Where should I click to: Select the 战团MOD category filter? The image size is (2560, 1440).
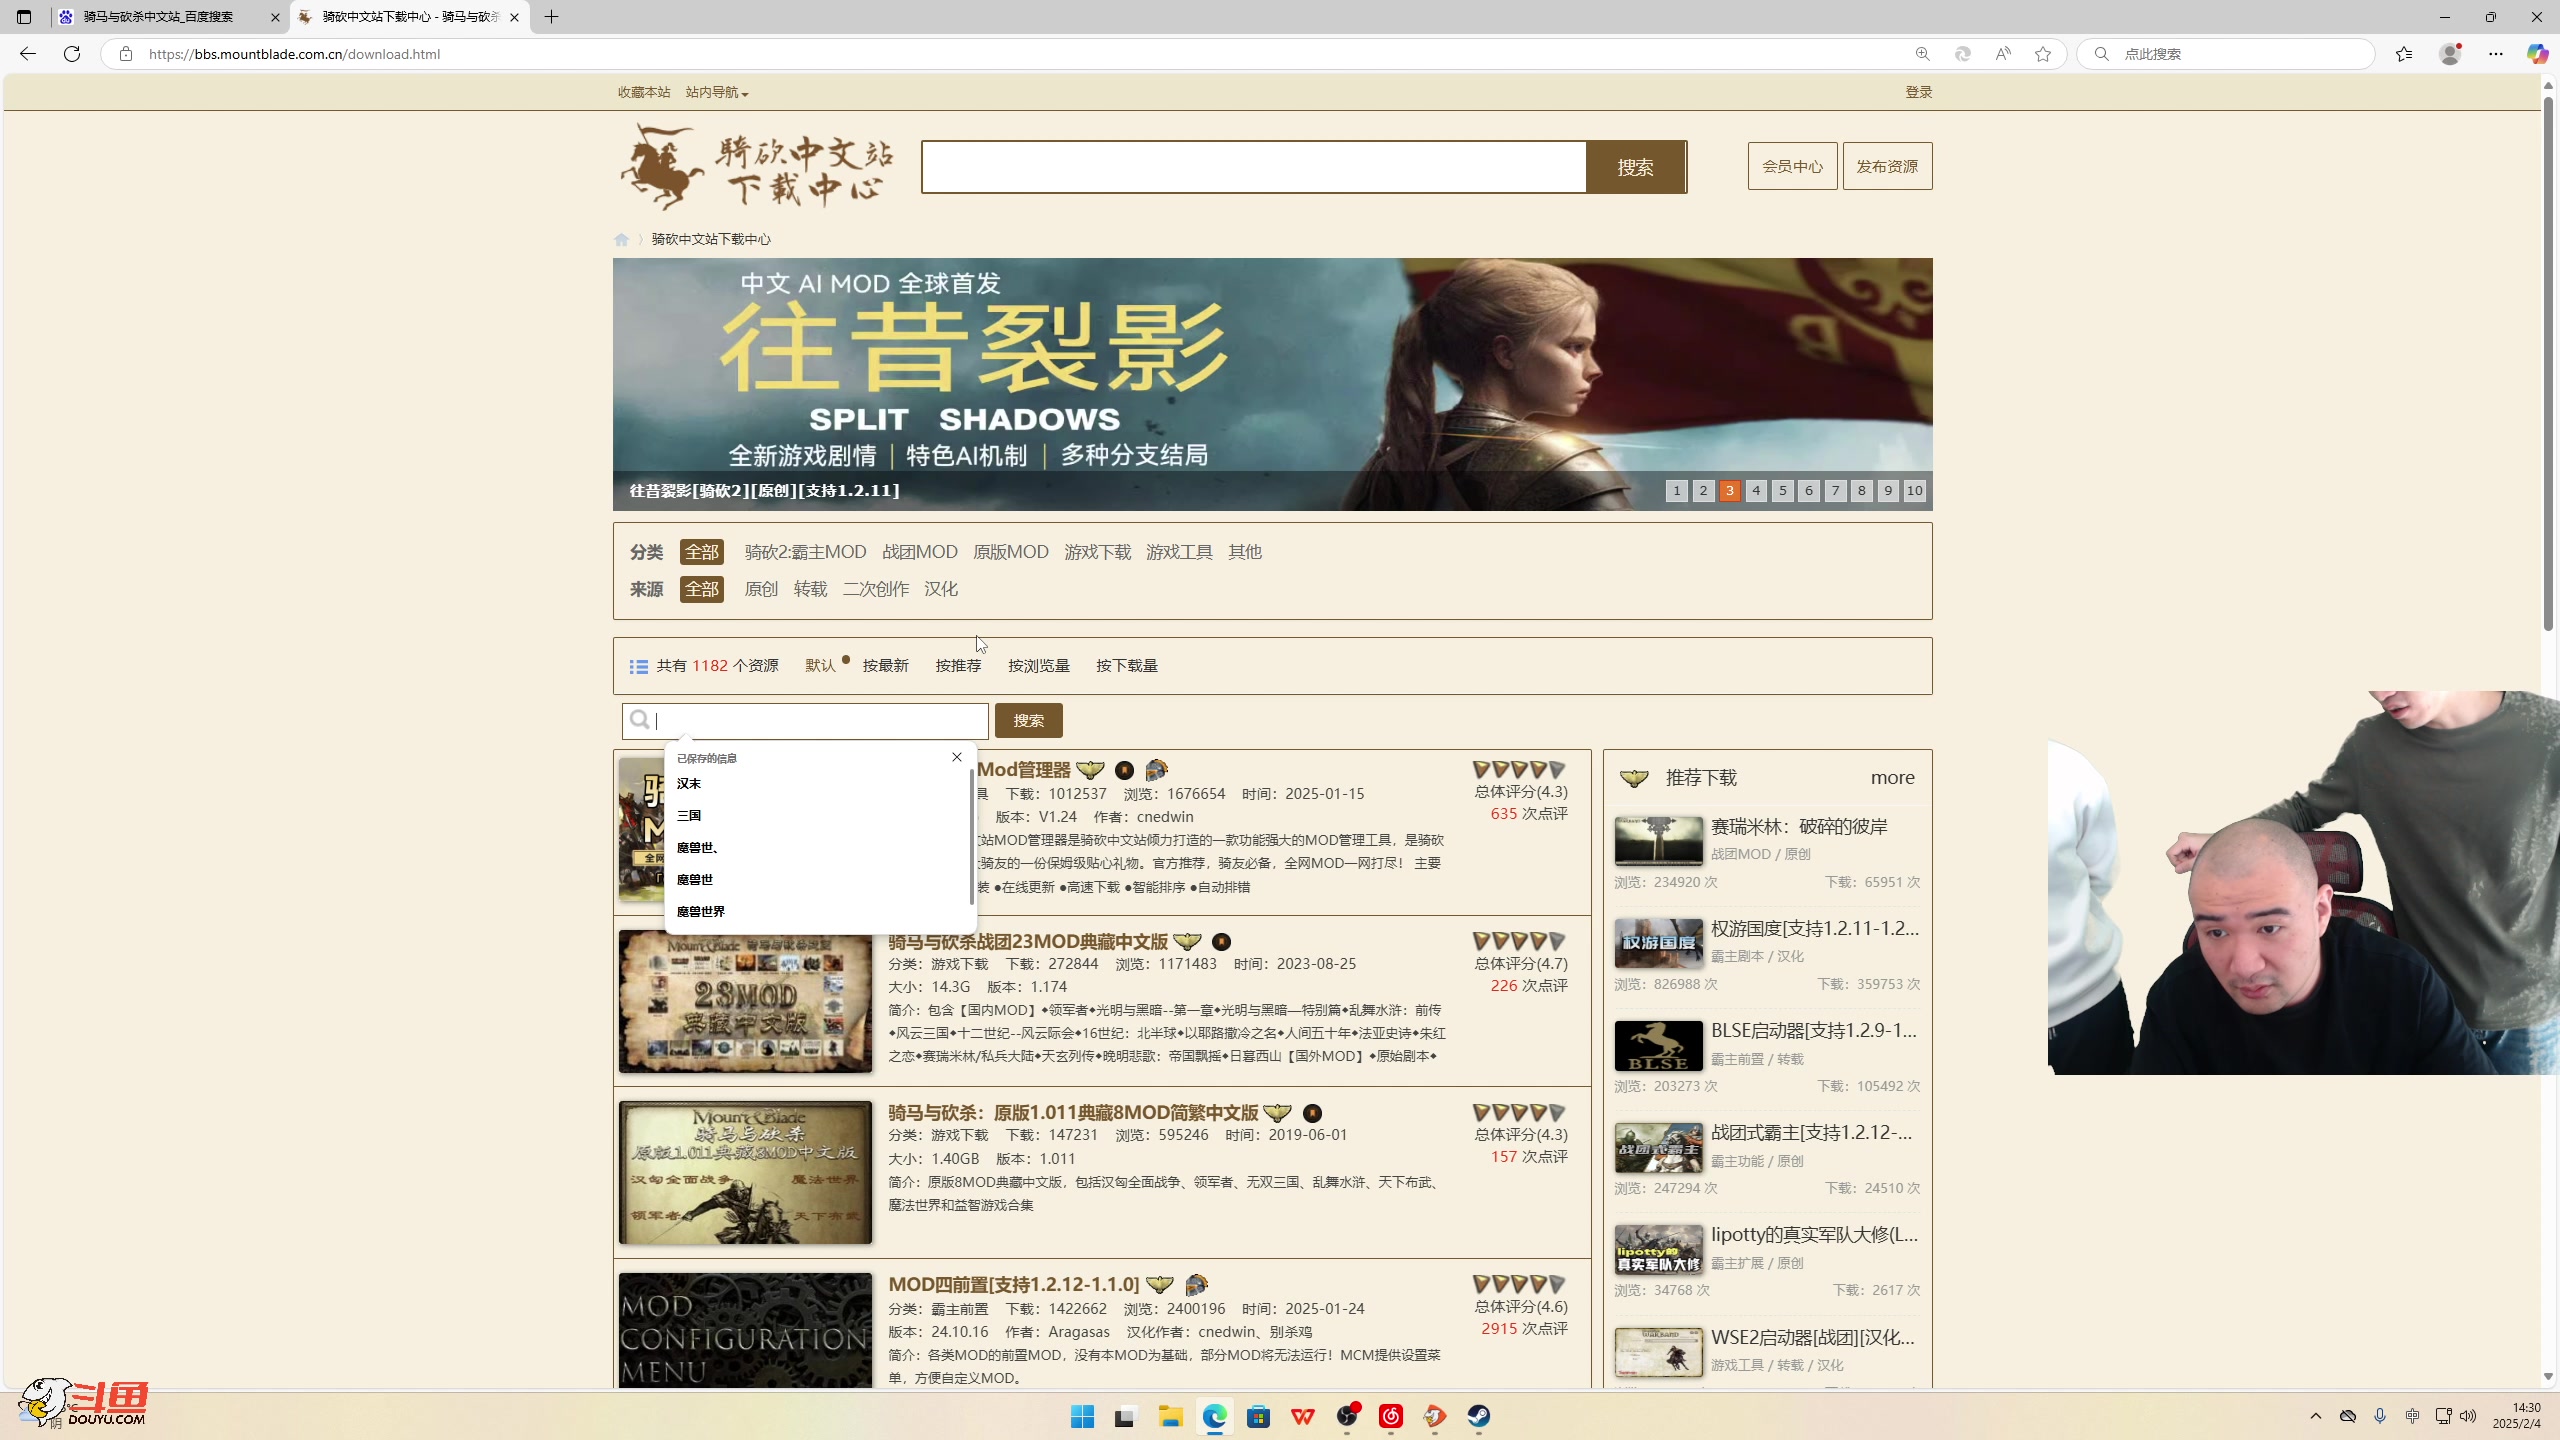pos(919,552)
